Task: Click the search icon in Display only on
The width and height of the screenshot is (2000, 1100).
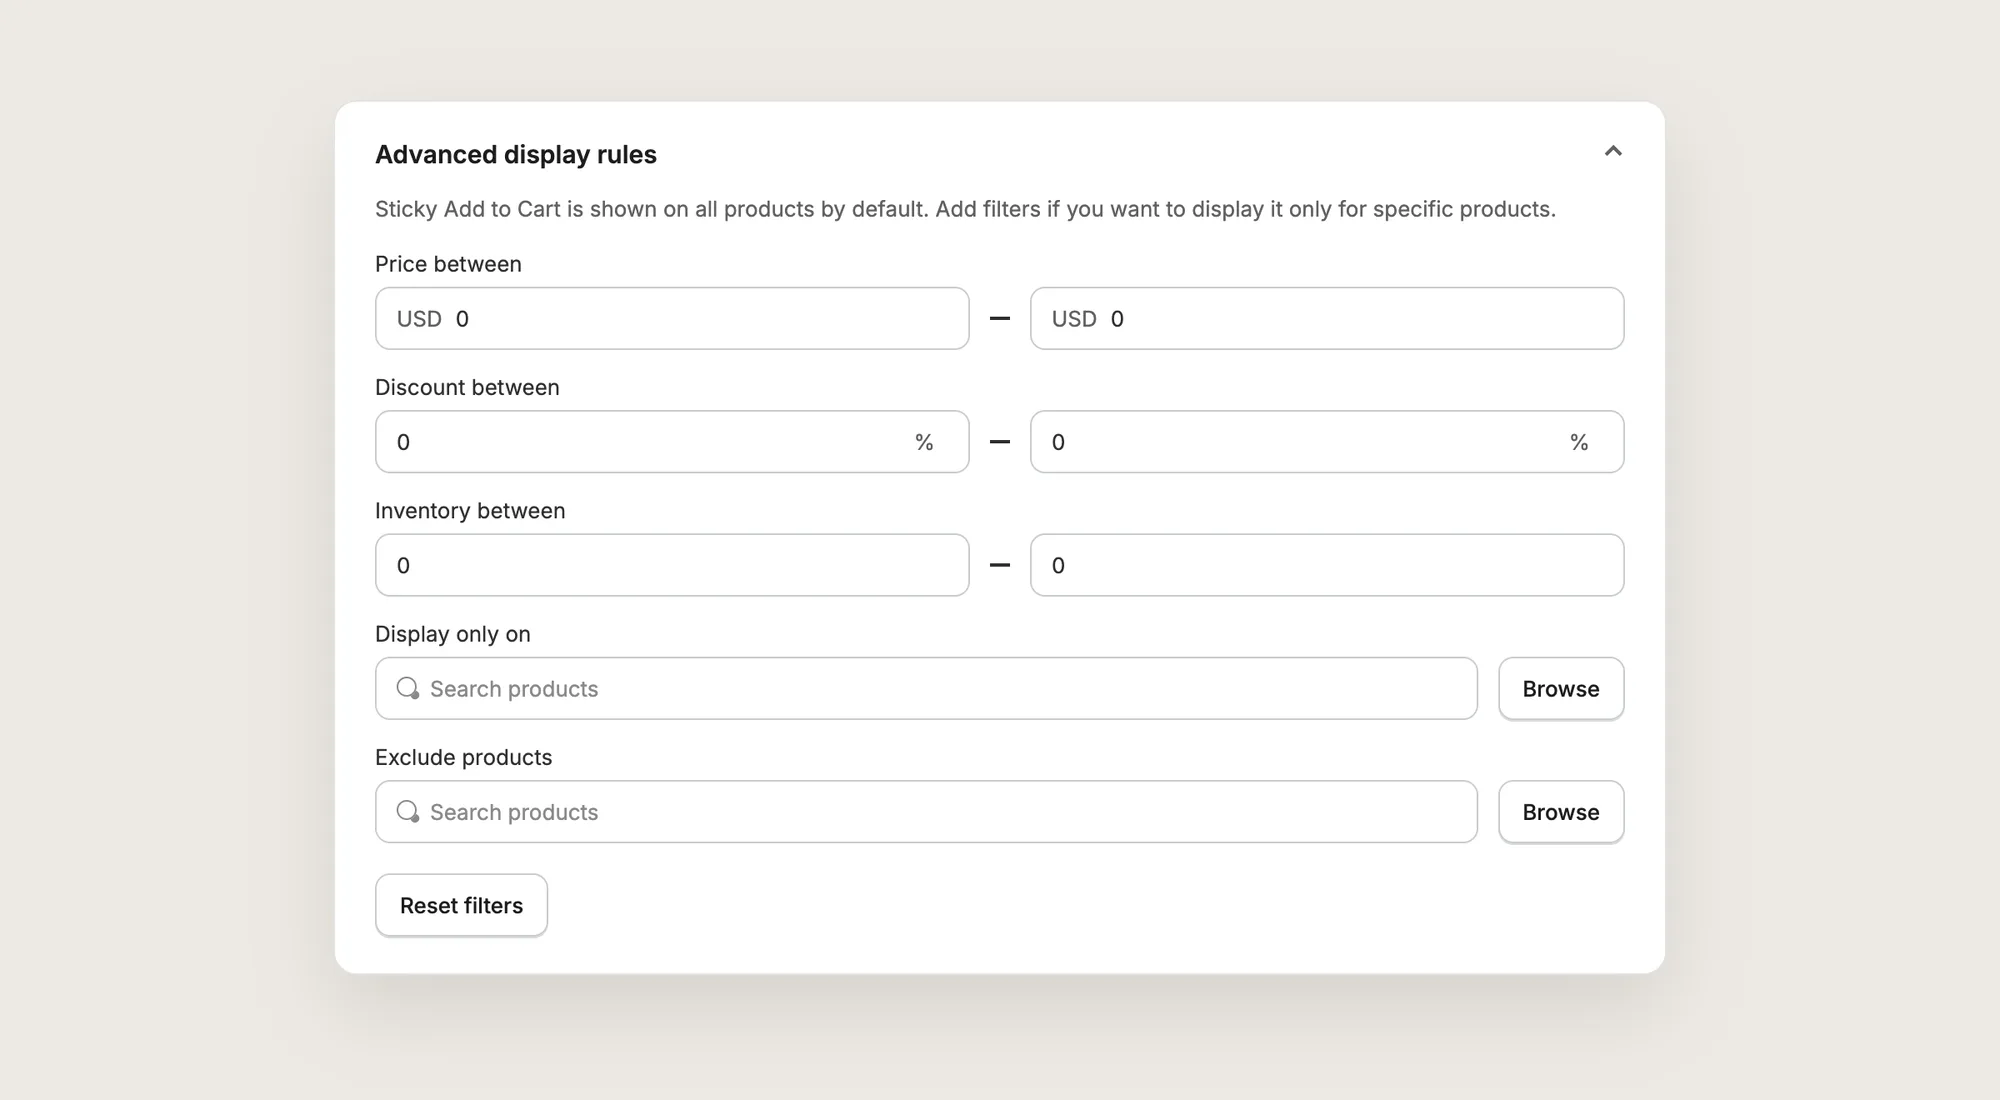Action: [408, 688]
